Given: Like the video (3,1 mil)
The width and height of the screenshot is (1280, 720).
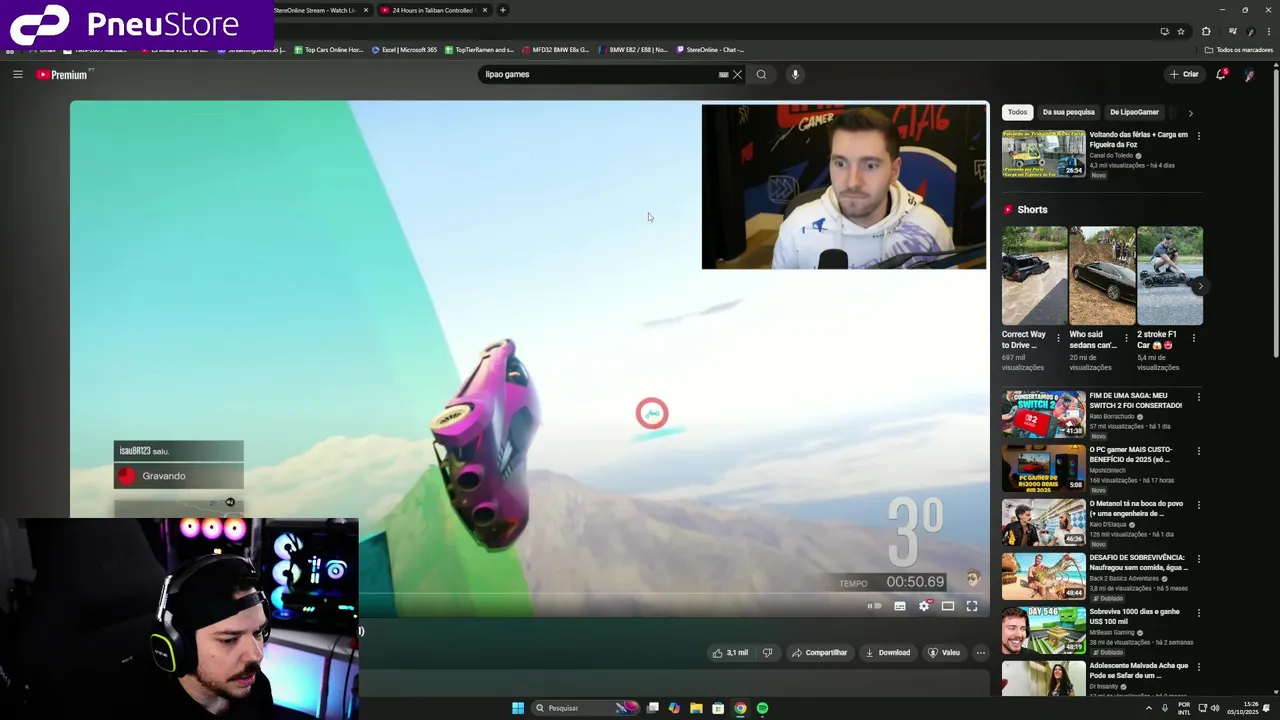Looking at the screenshot, I should (730, 653).
